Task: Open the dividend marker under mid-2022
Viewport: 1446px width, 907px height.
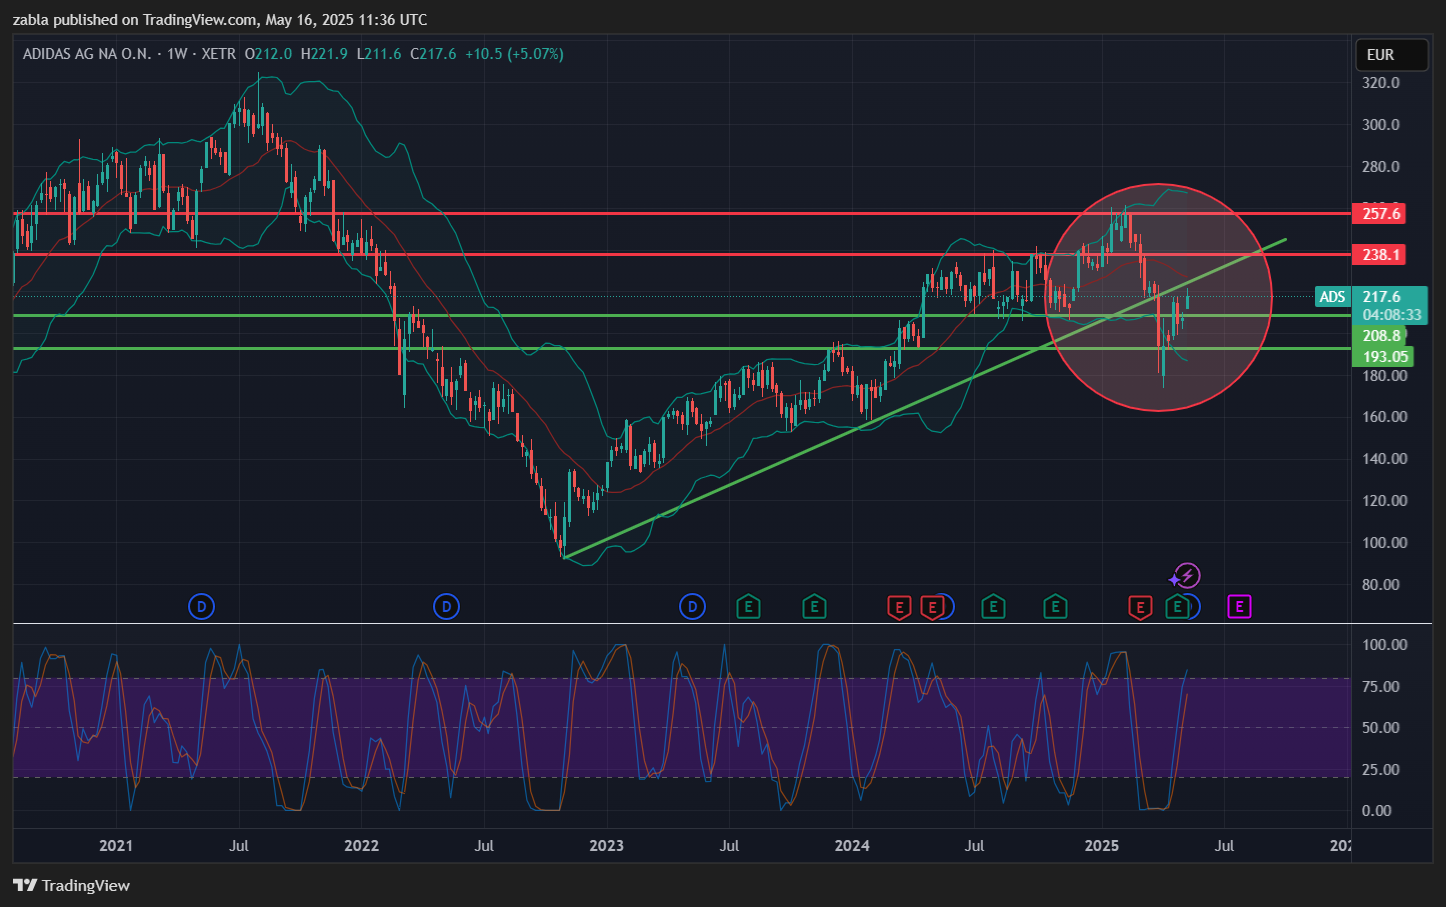Action: click(x=446, y=606)
